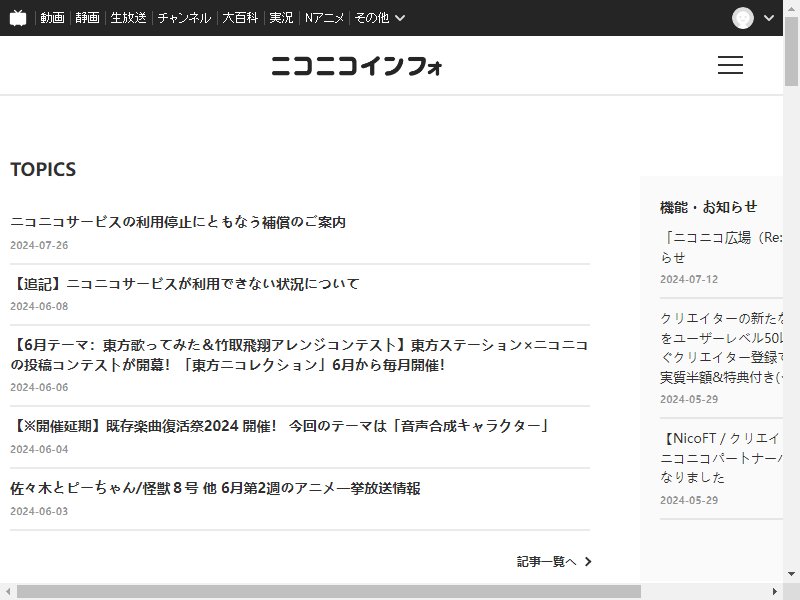800x600 pixels.
Task: Click the scroll down arrow button
Action: pos(791,574)
